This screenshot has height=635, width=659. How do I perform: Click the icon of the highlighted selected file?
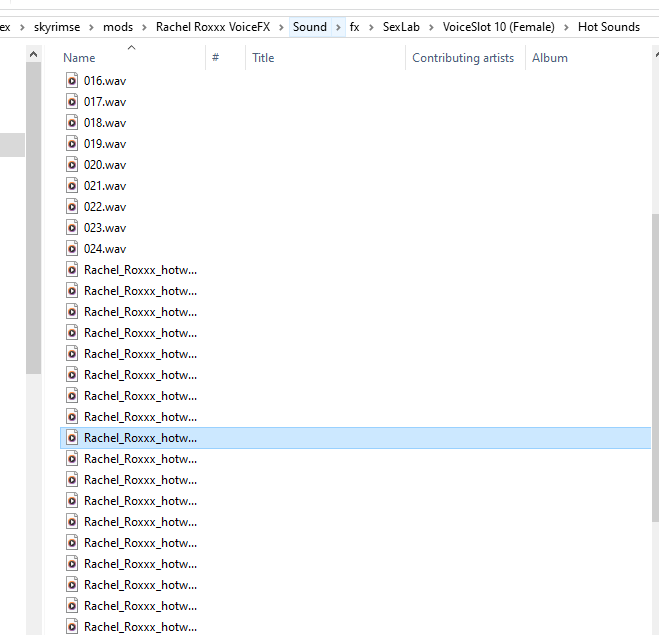[x=72, y=437]
